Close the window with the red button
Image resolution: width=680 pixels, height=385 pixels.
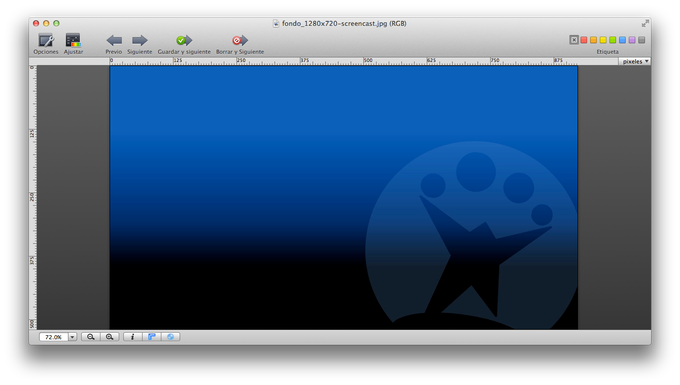(x=36, y=23)
